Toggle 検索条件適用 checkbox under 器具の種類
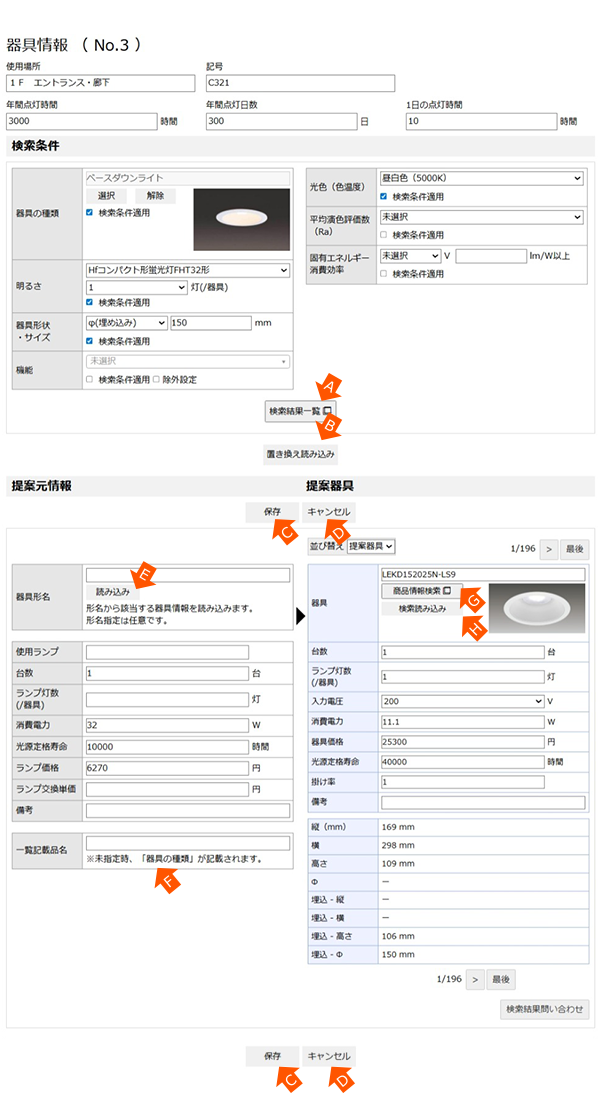The image size is (600, 1097). 90,214
